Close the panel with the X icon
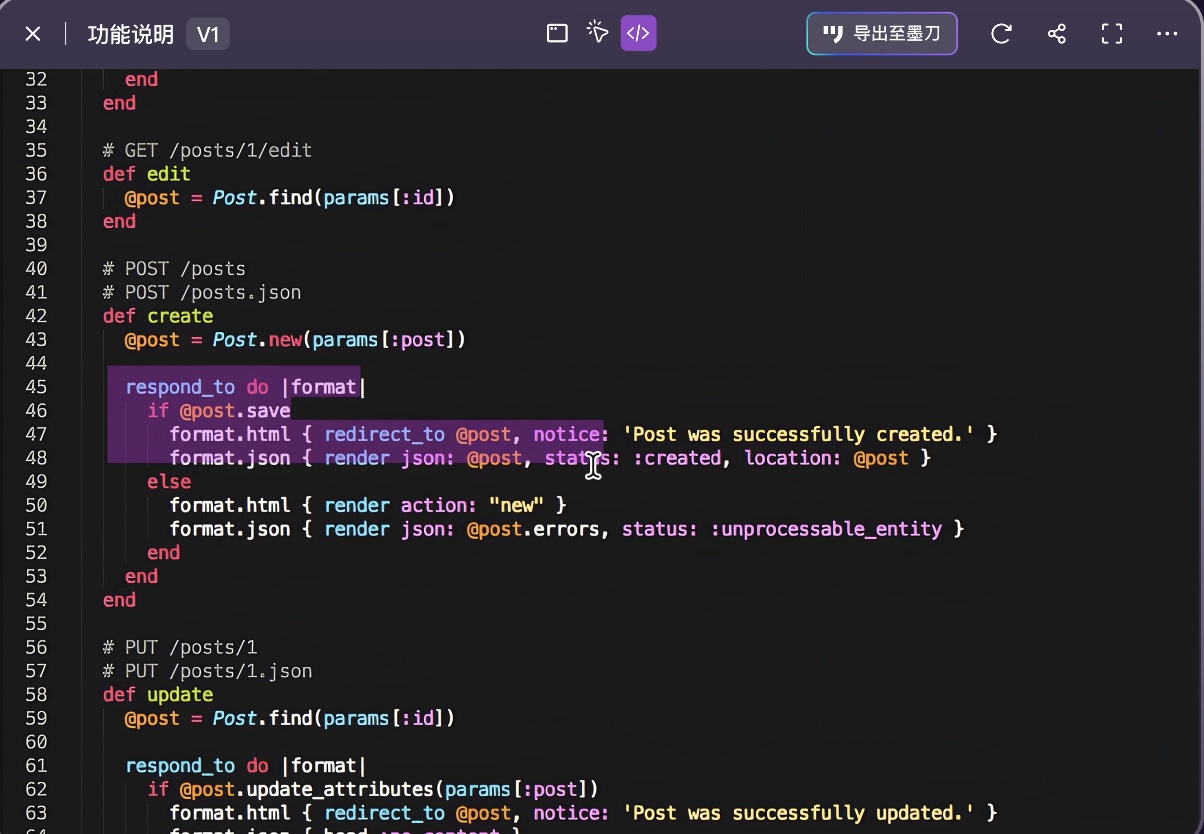 33,34
